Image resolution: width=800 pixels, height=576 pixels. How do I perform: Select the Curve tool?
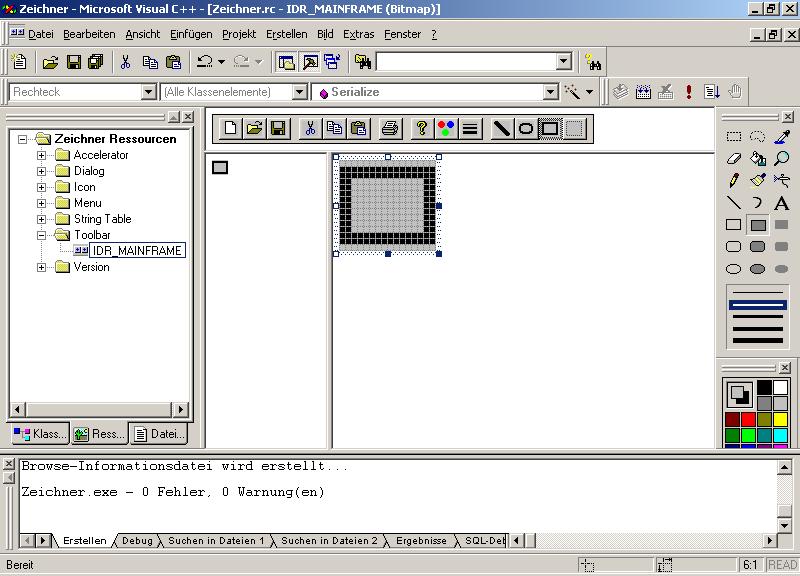[x=758, y=203]
